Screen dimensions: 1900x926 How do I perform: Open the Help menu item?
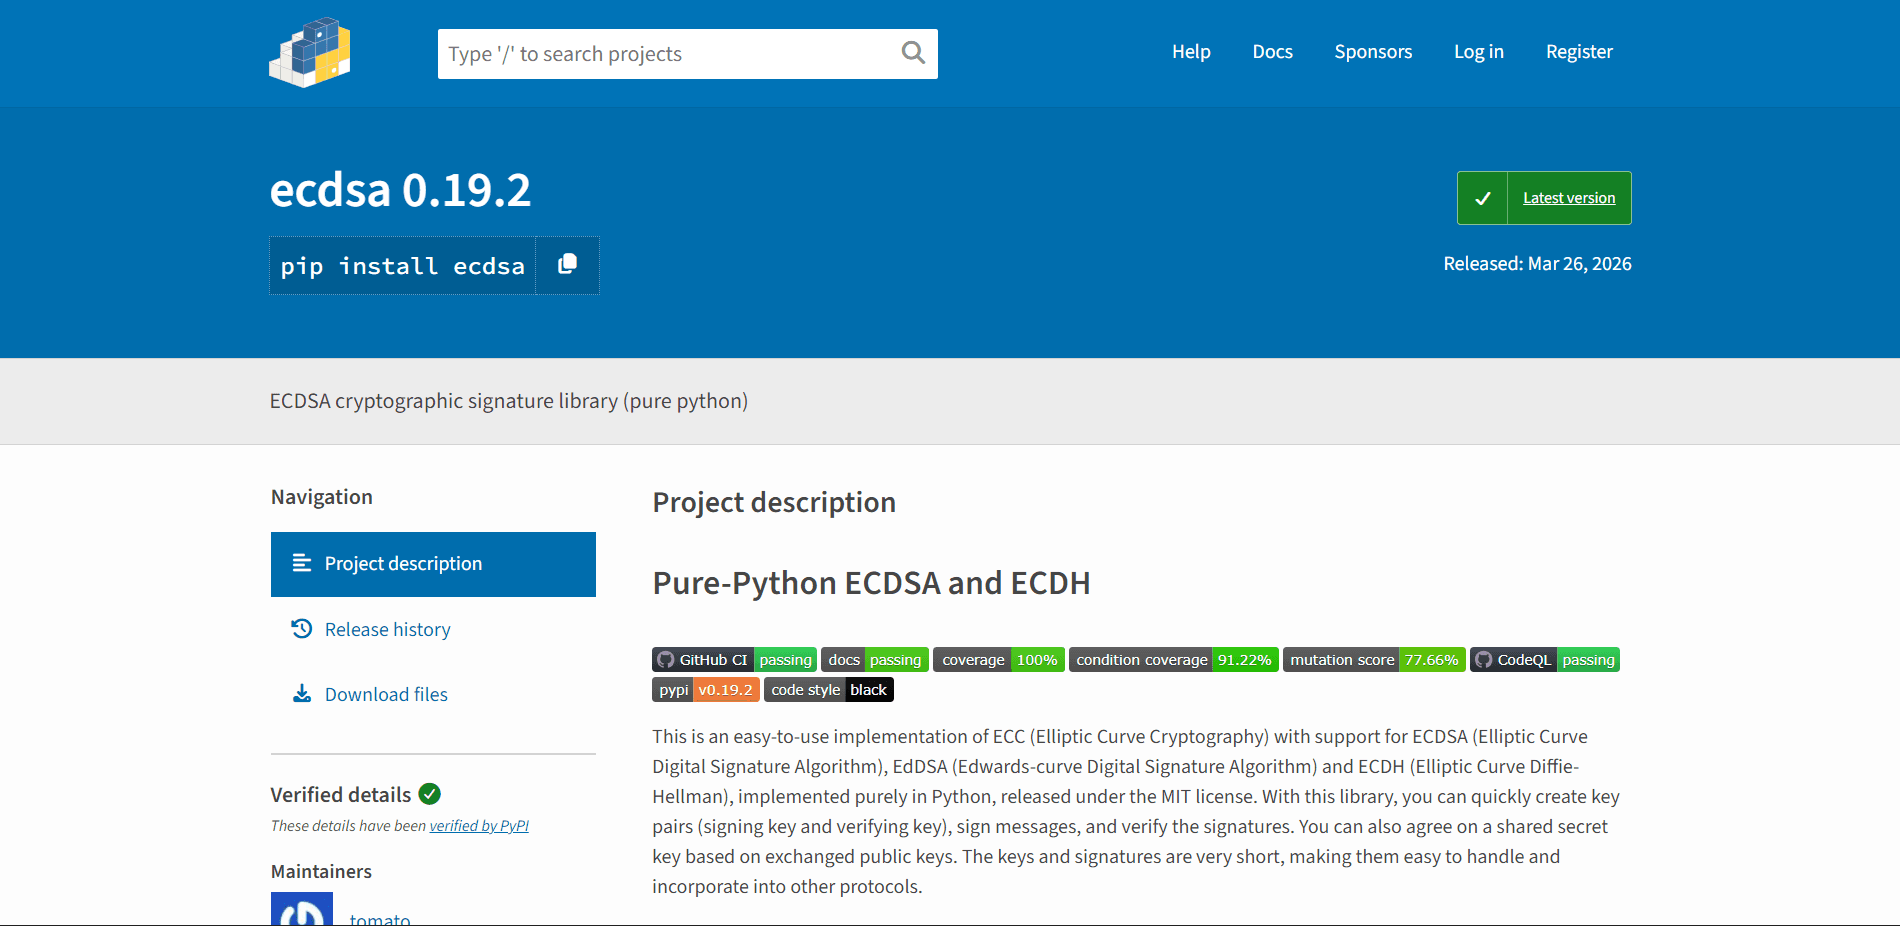tap(1190, 51)
